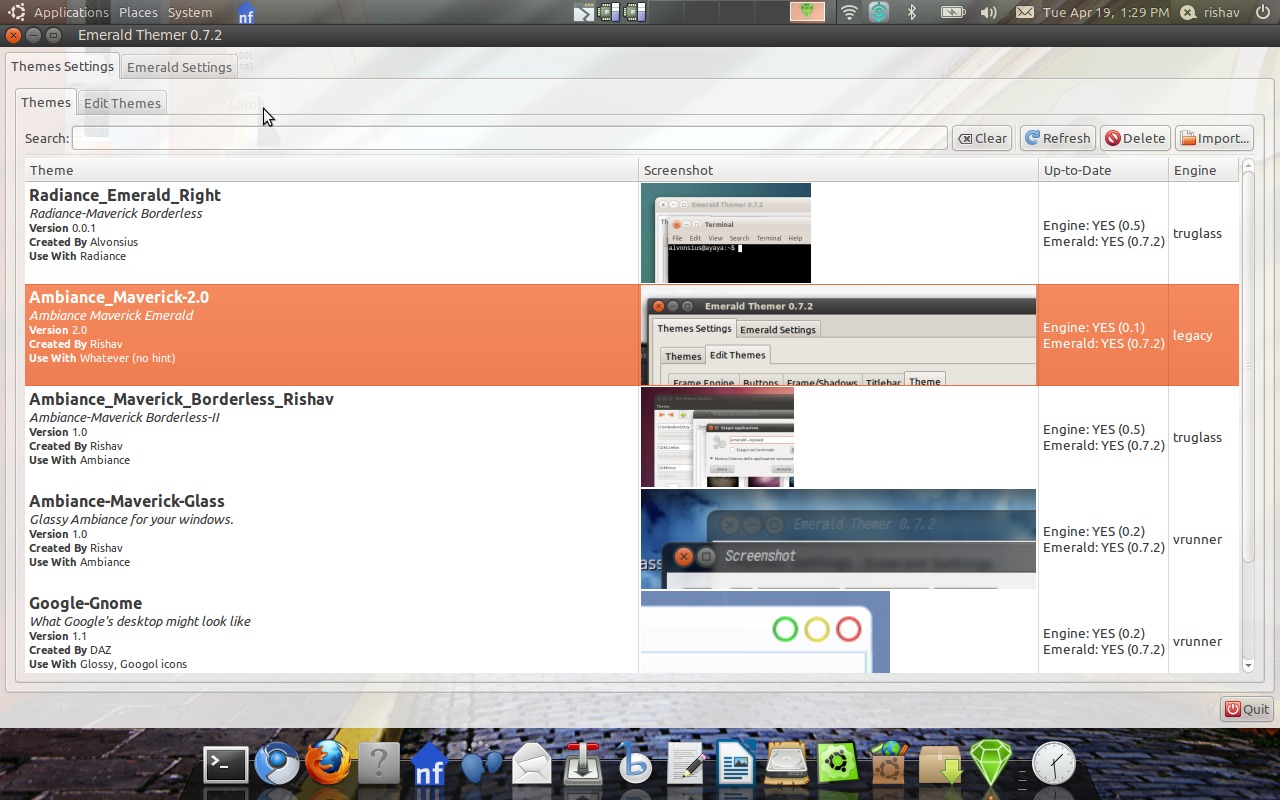Launch Chromium from the dock

[x=276, y=765]
